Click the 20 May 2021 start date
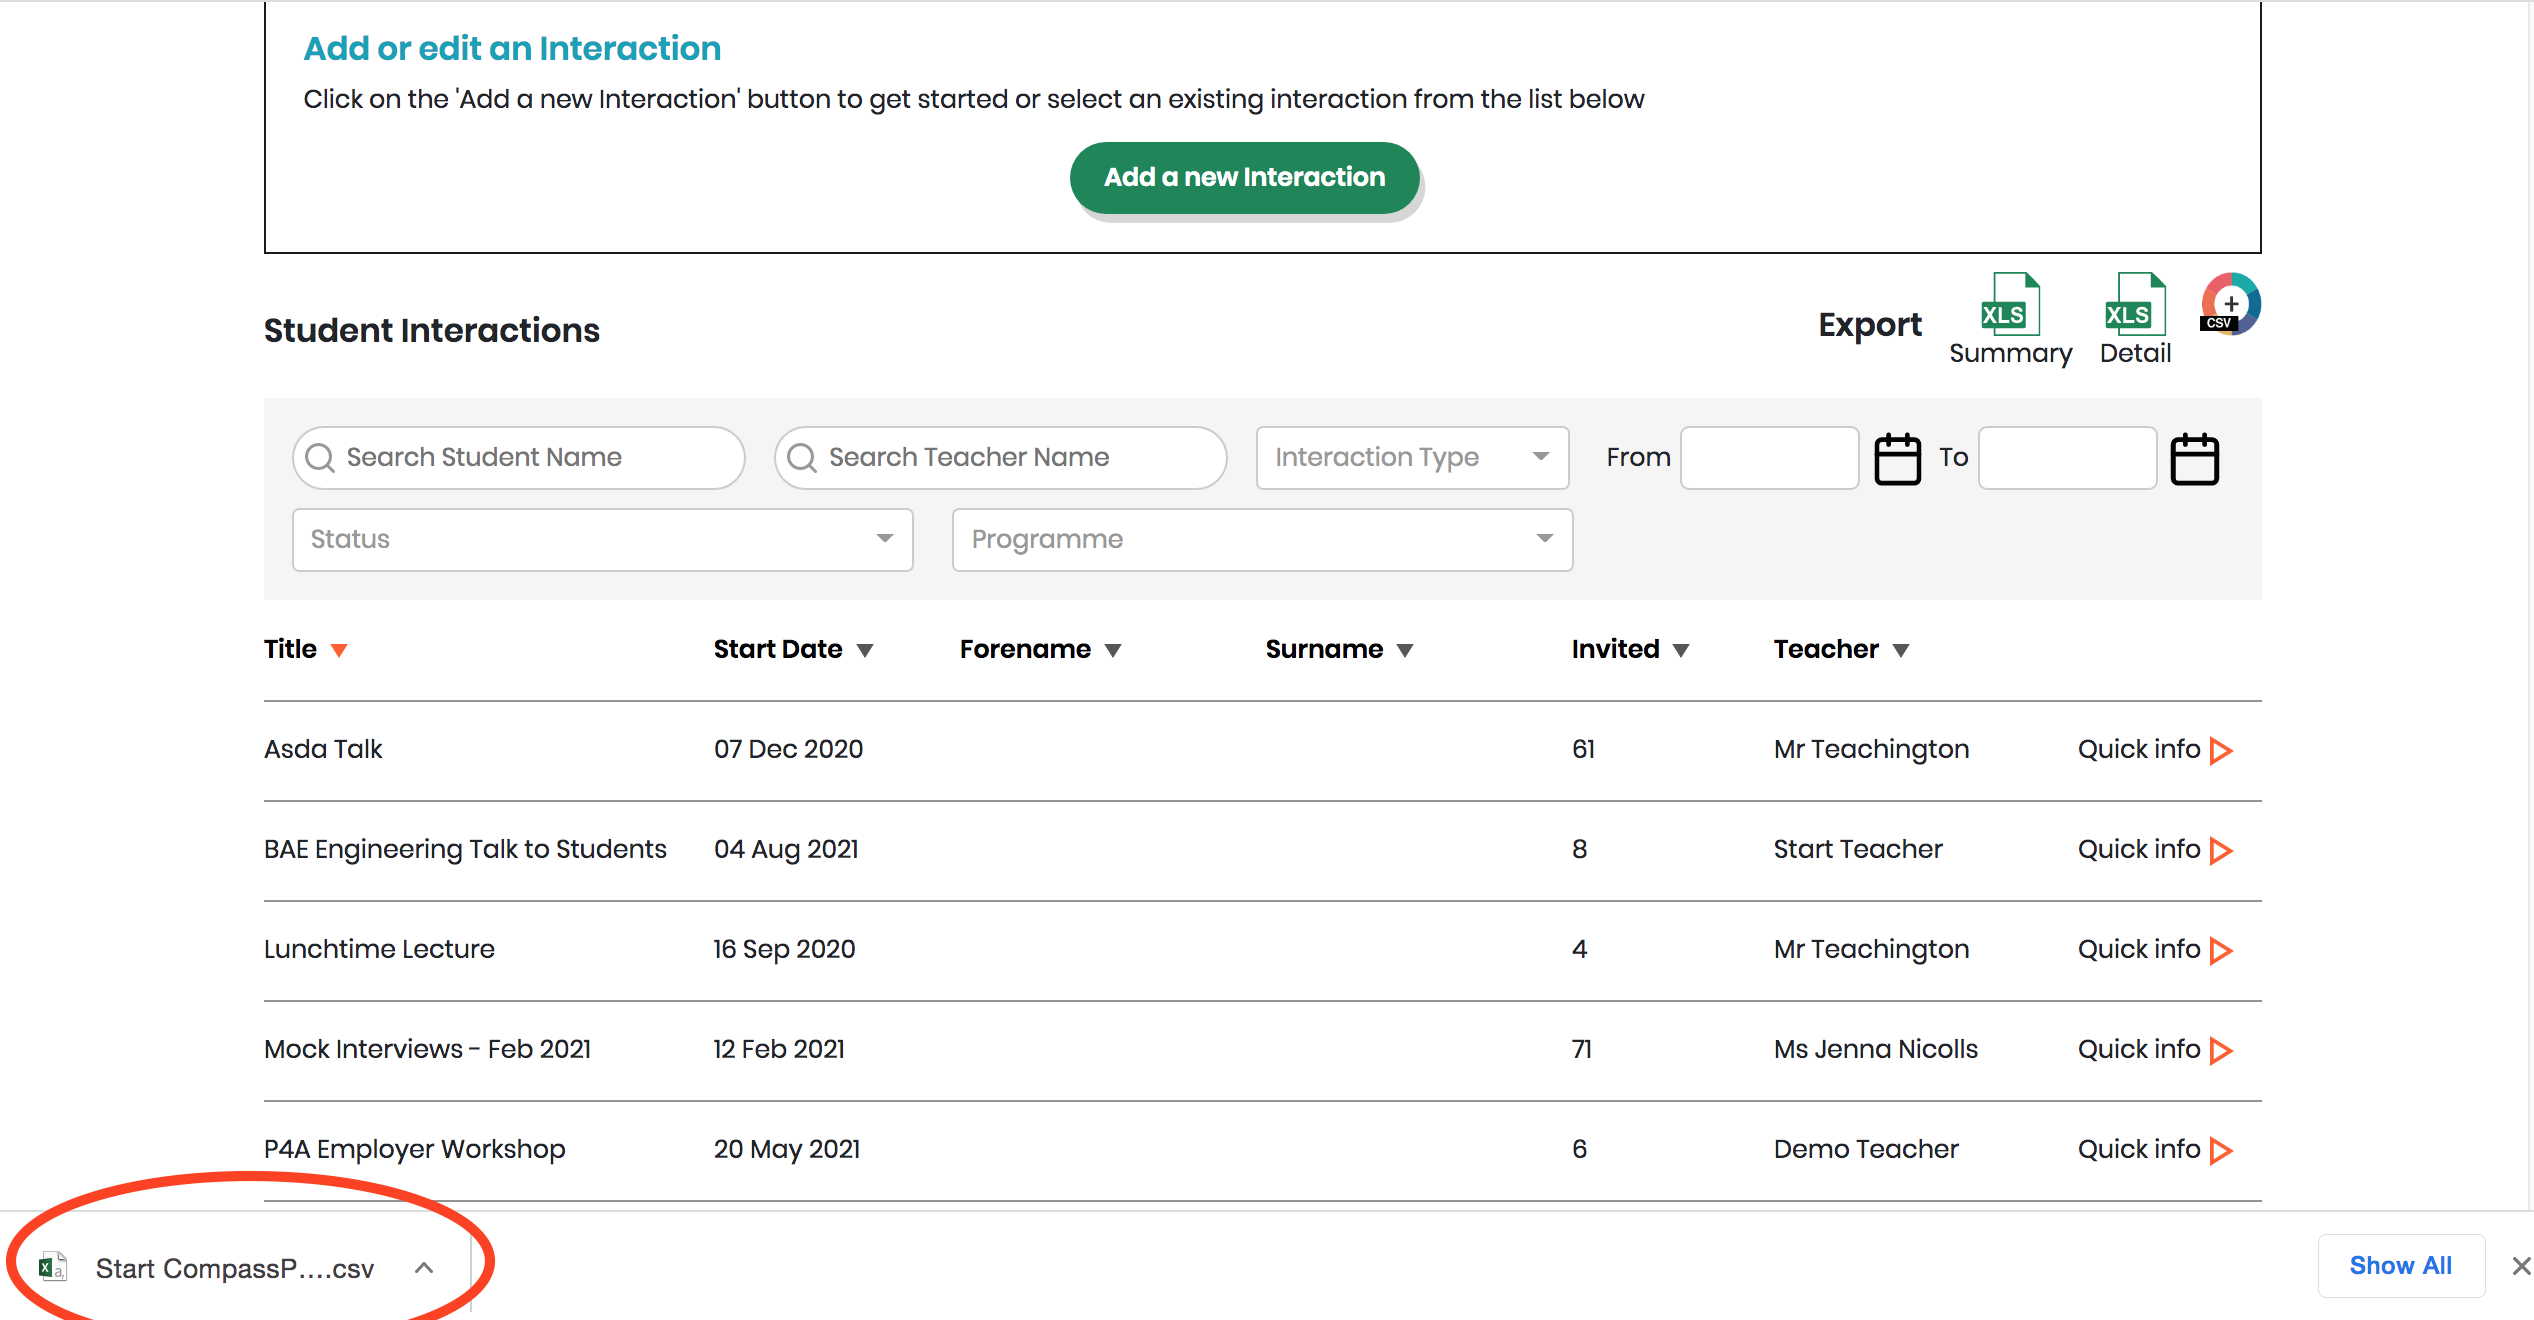Screen dimensions: 2534x1320 [787, 1149]
